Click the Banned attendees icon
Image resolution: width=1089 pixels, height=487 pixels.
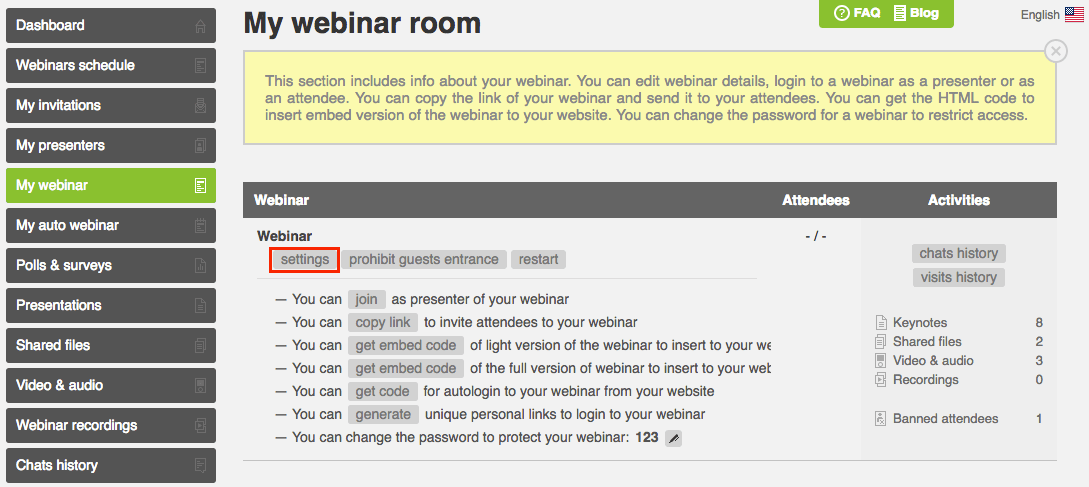881,418
